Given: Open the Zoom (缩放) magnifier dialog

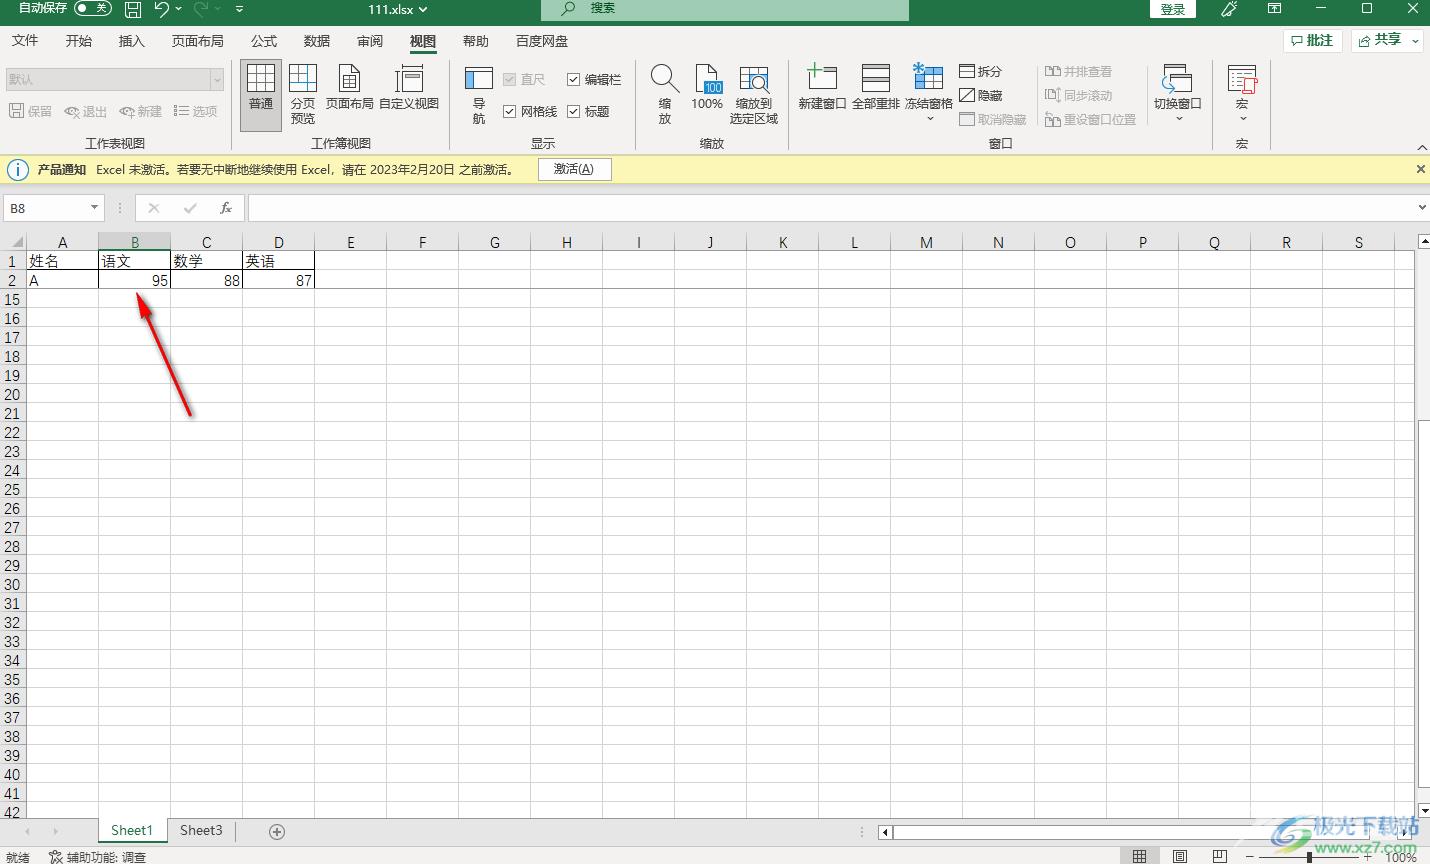Looking at the screenshot, I should (x=665, y=93).
